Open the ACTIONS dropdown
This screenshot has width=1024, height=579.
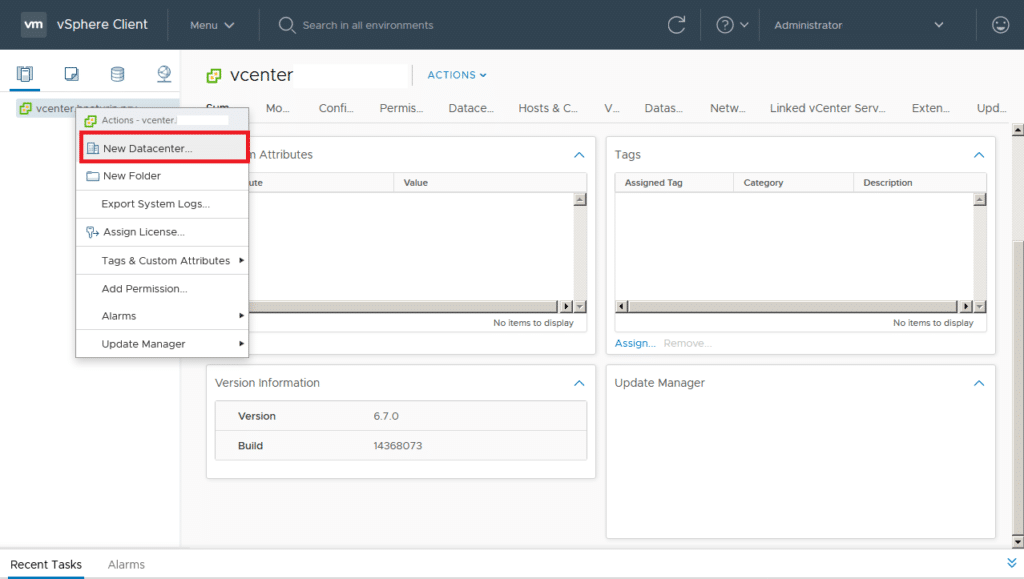coord(457,75)
